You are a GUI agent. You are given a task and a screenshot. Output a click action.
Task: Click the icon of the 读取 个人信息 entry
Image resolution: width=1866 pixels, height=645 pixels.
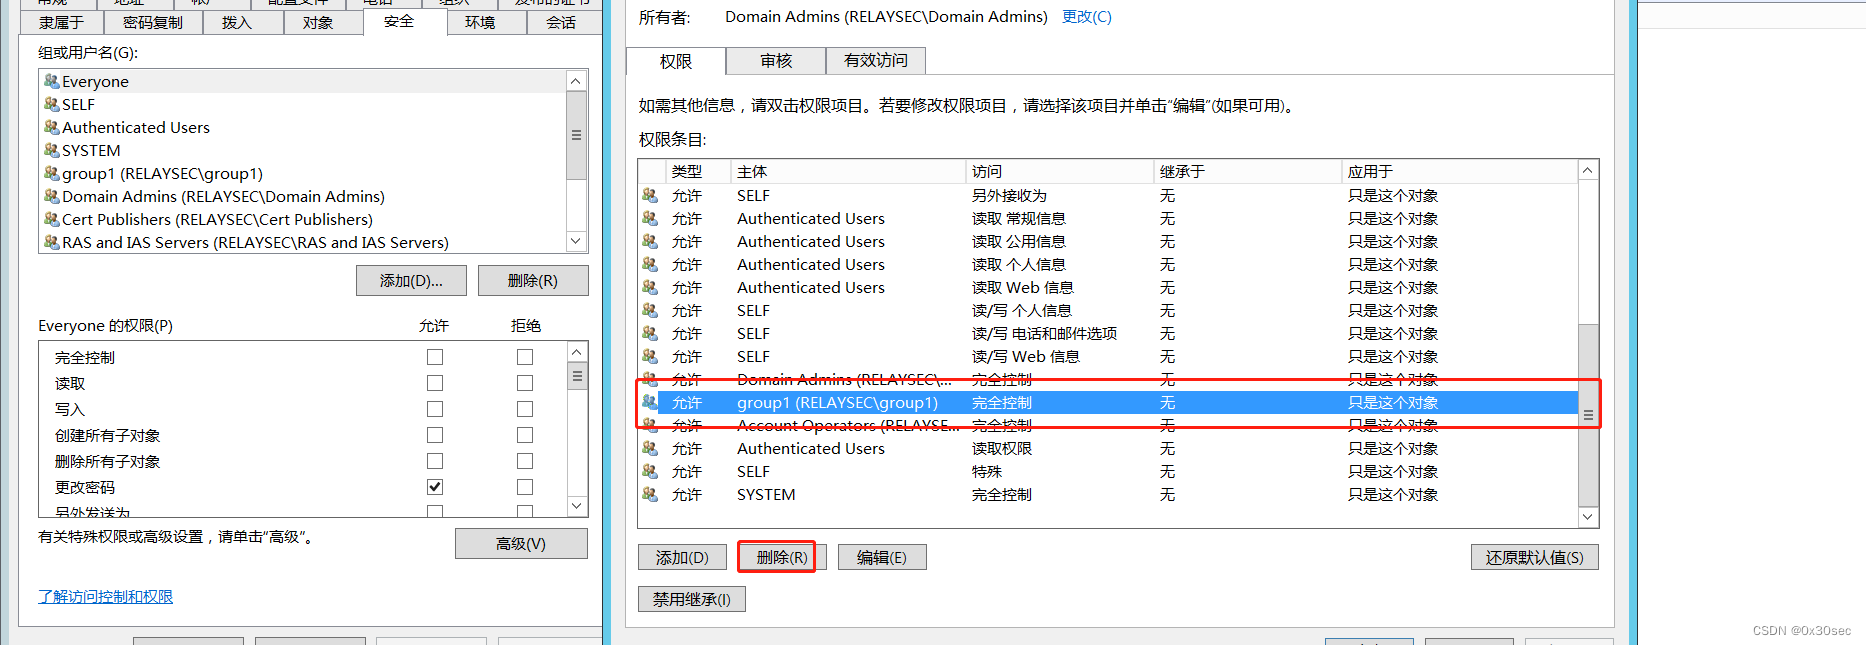[x=650, y=264]
